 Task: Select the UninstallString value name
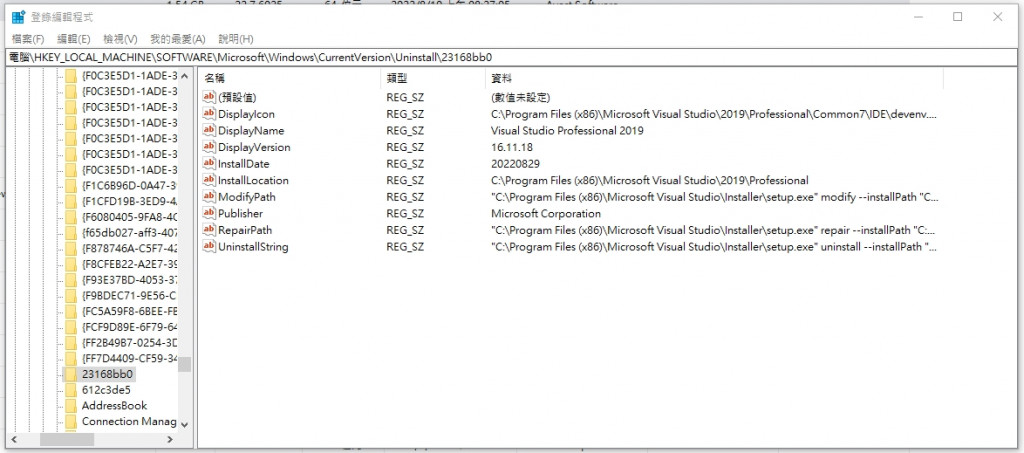253,247
